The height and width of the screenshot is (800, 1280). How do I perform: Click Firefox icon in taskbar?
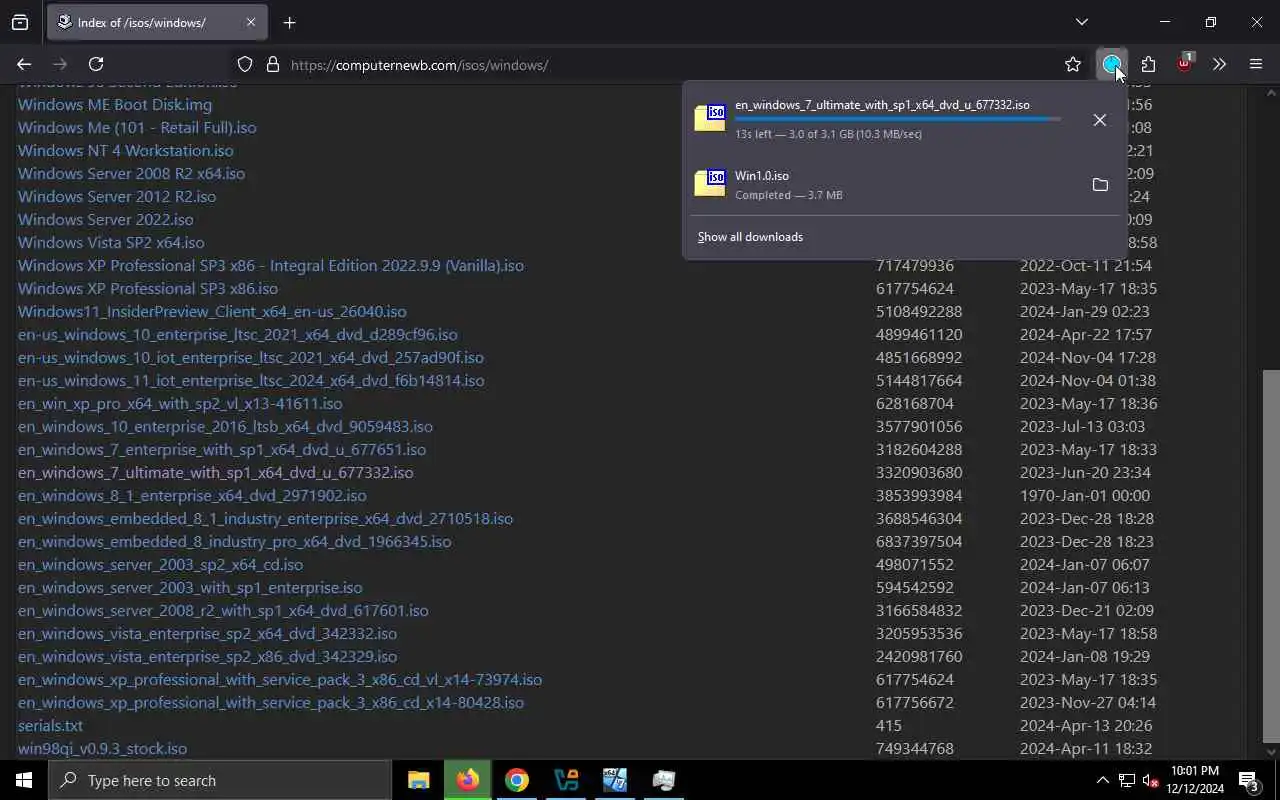[468, 780]
